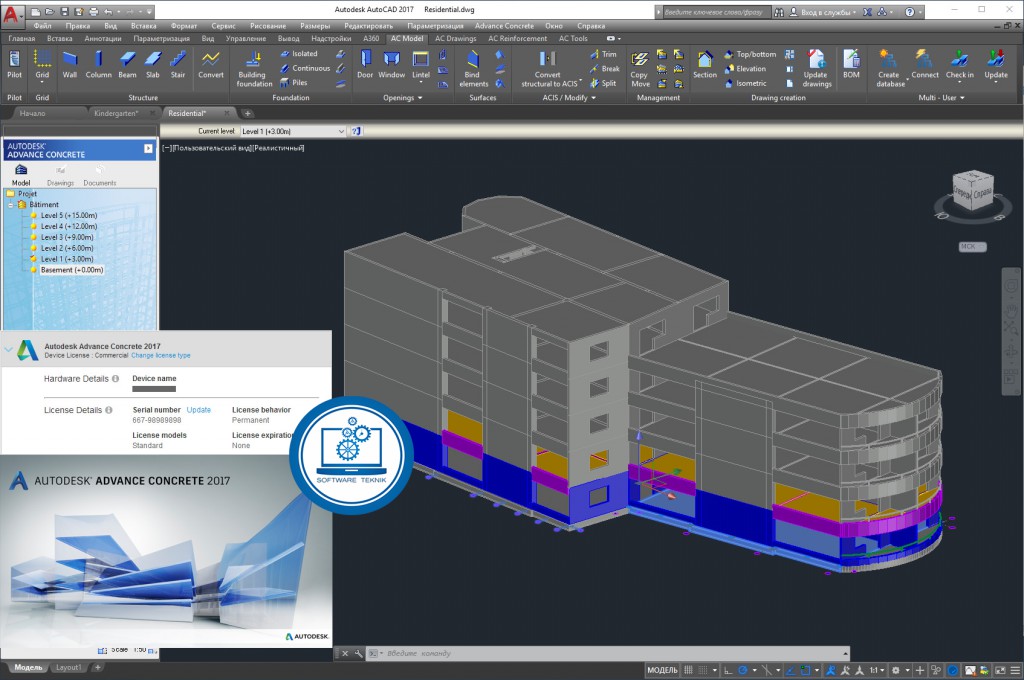The height and width of the screenshot is (680, 1024).
Task: Click the Change license type link
Action: coord(160,356)
